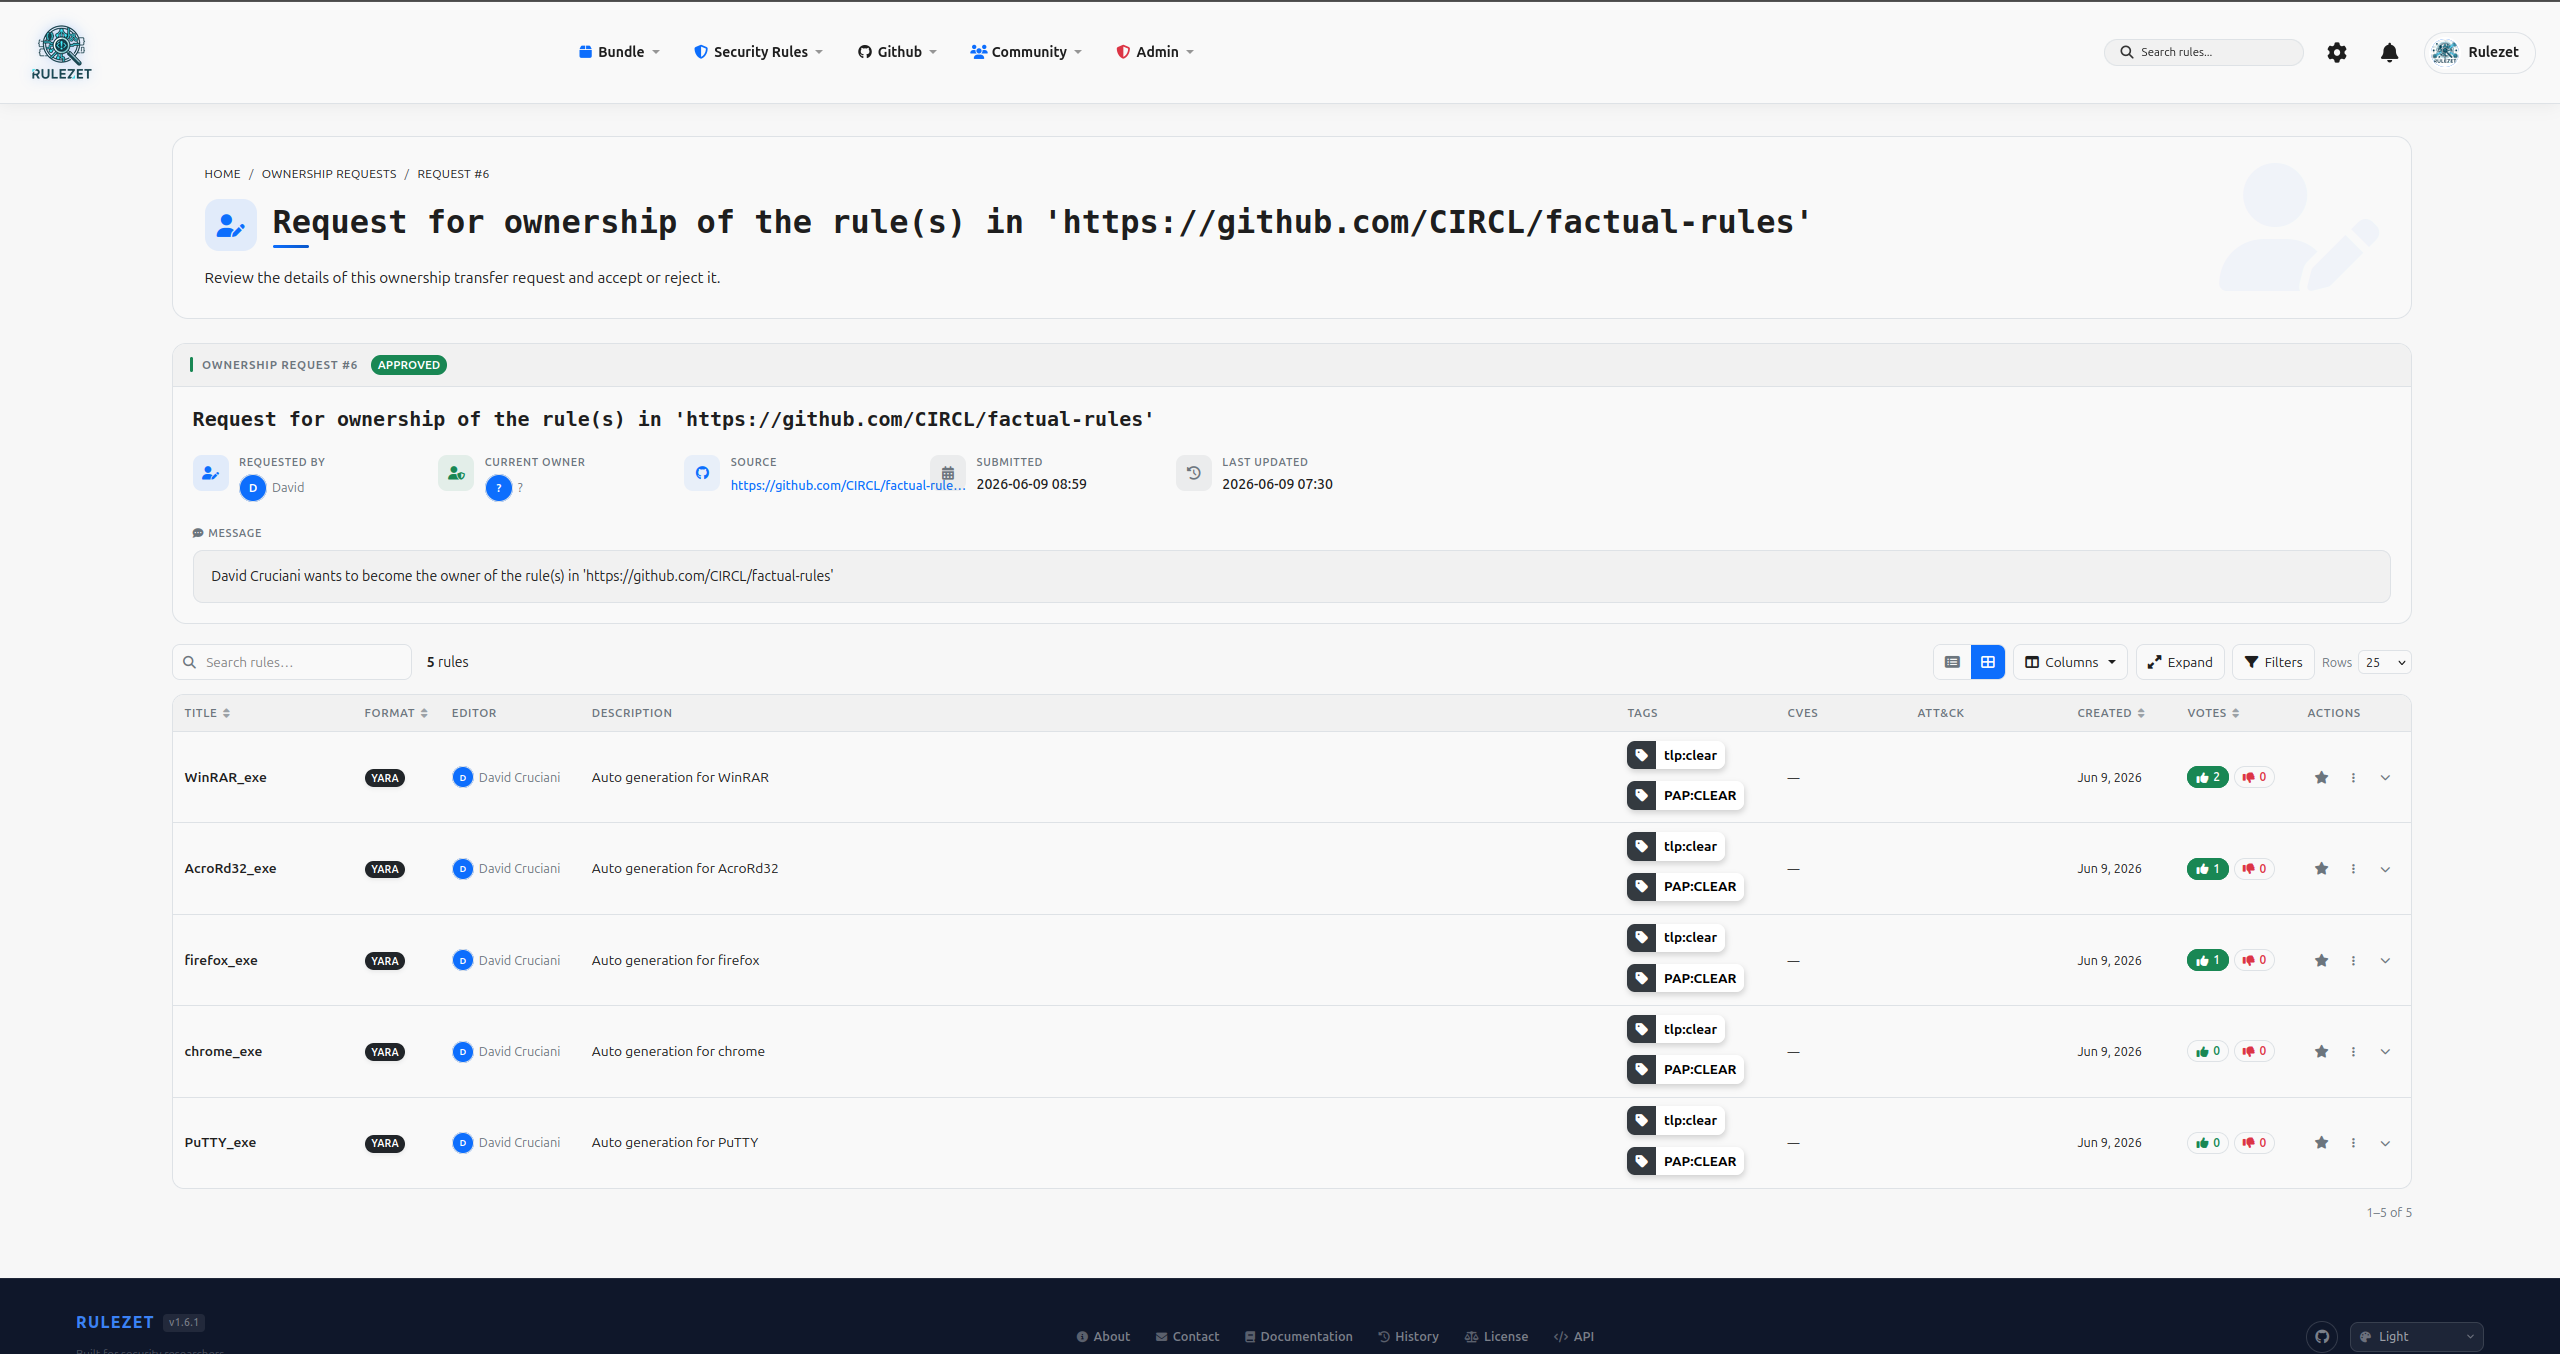Click the Expand table button
Viewport: 2560px width, 1354px height.
pyautogui.click(x=2180, y=662)
